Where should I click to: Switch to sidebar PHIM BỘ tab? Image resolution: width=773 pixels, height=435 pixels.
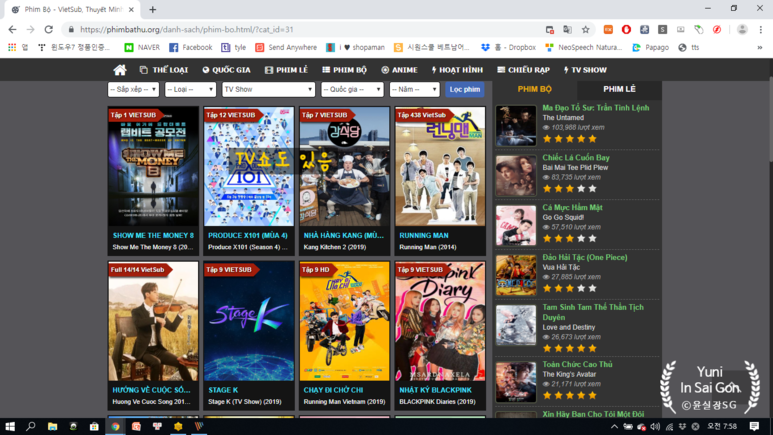(534, 89)
